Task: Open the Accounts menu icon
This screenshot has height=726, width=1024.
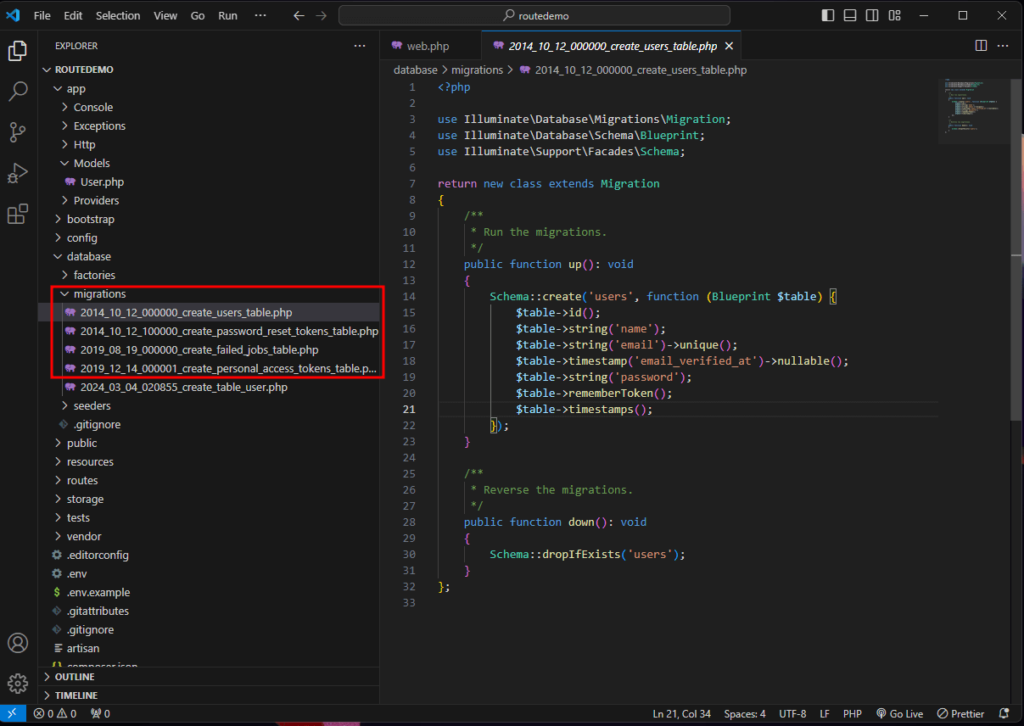Action: click(18, 643)
